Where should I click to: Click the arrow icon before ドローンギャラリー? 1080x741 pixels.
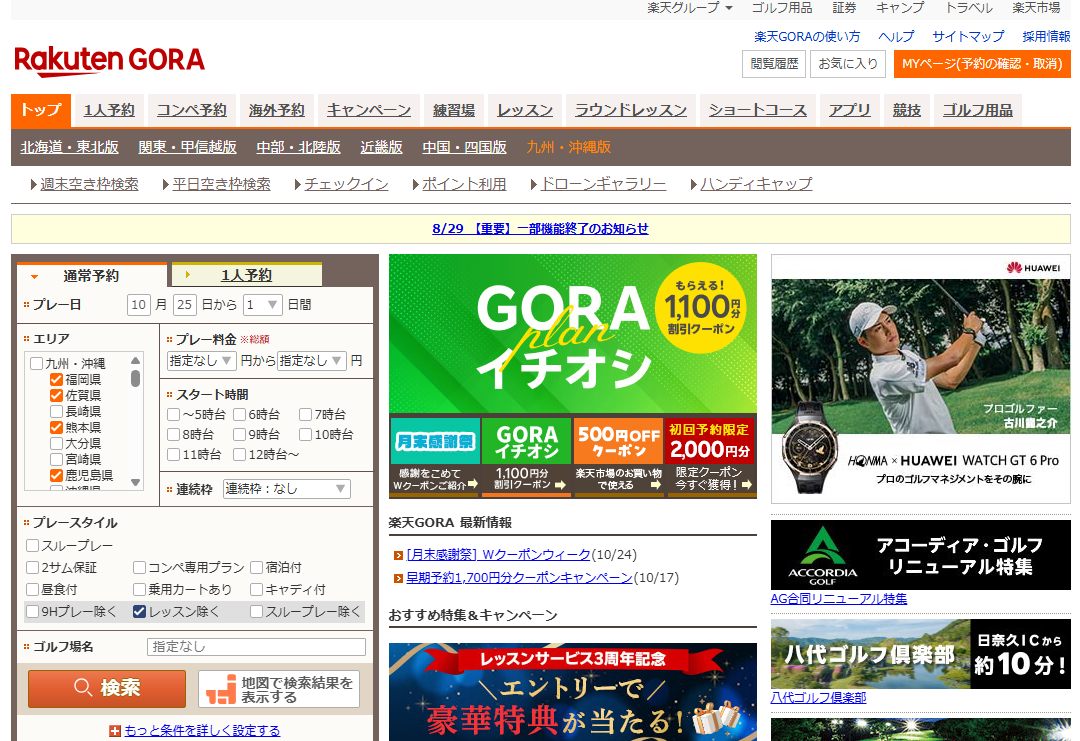(533, 185)
